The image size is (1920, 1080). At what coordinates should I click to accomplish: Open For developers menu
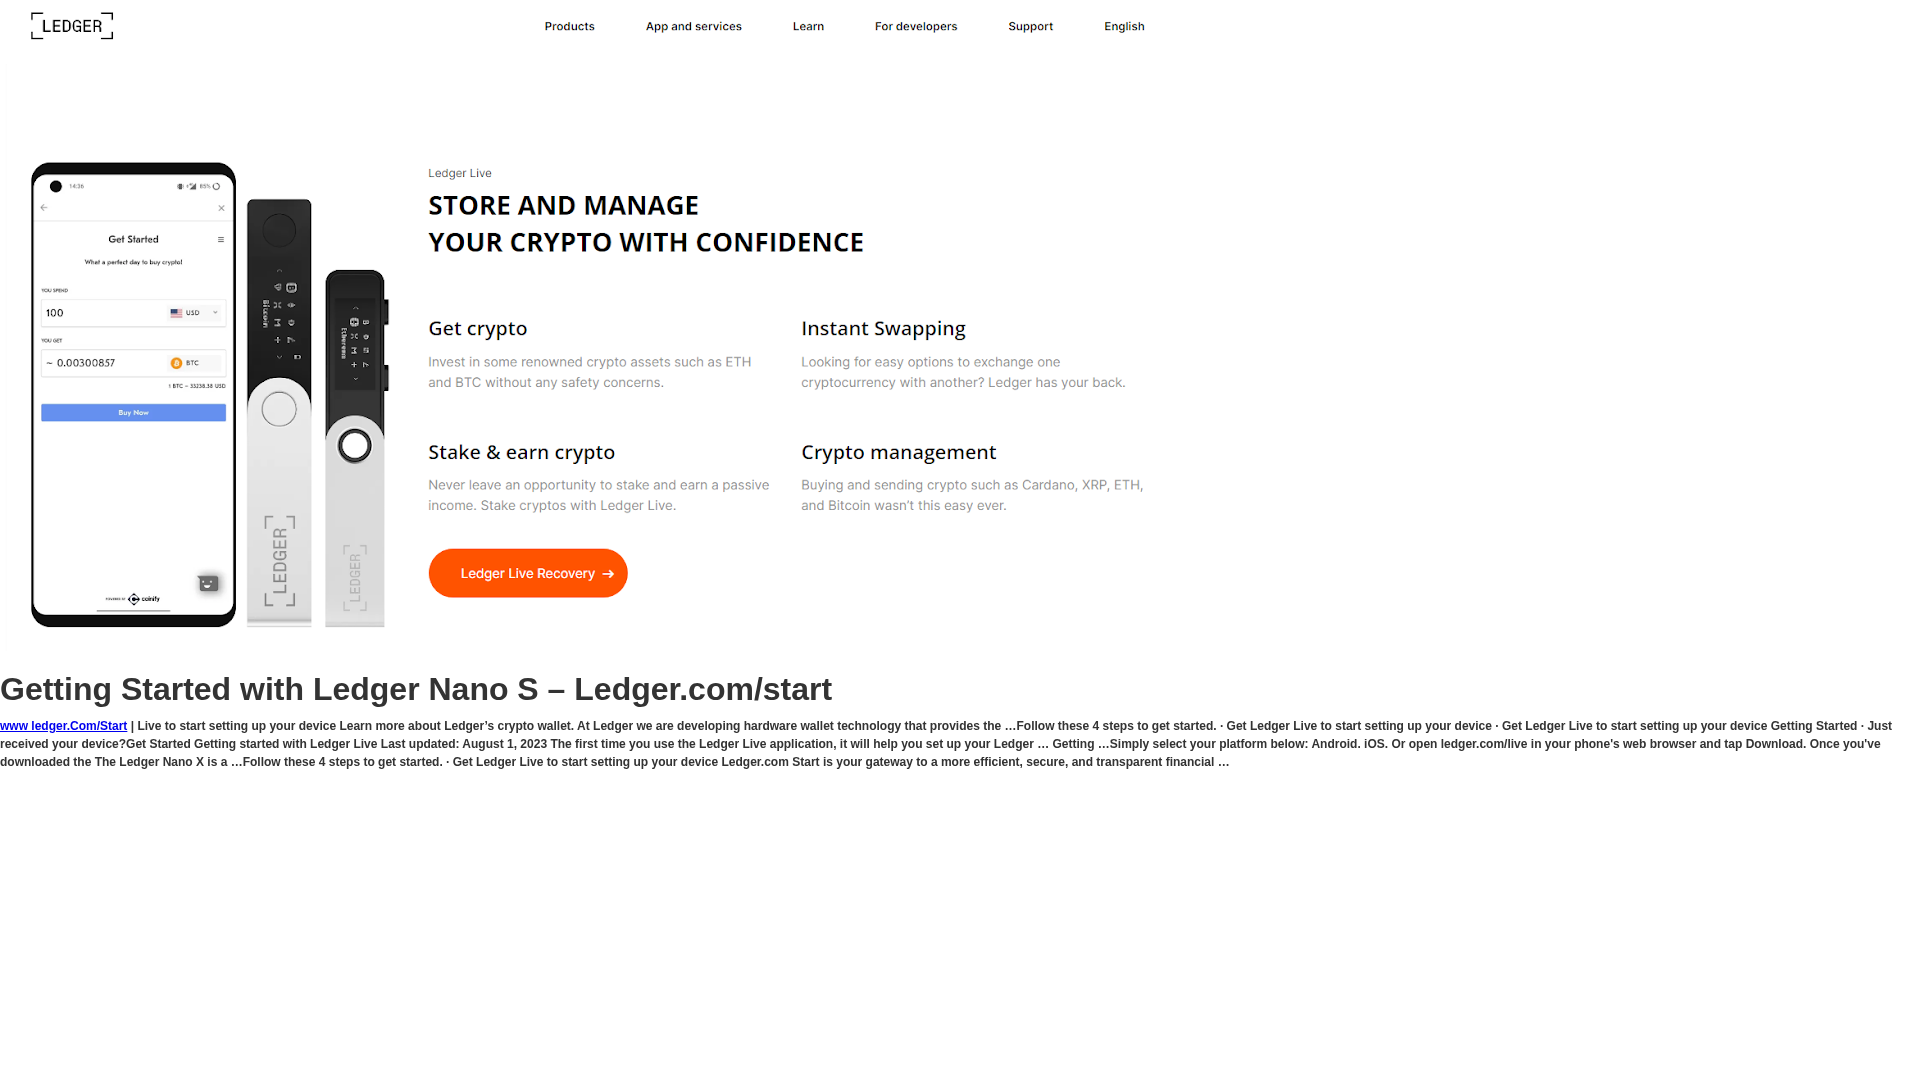coord(916,26)
